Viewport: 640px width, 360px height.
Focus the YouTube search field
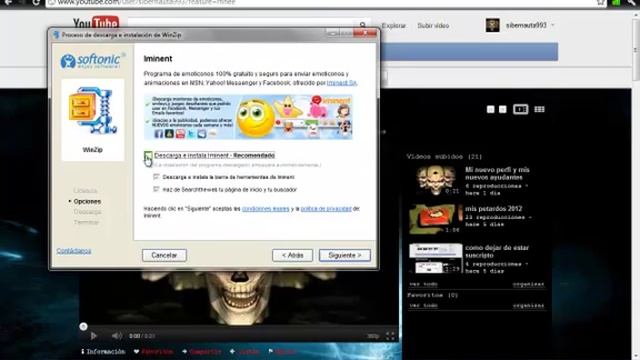tap(241, 23)
